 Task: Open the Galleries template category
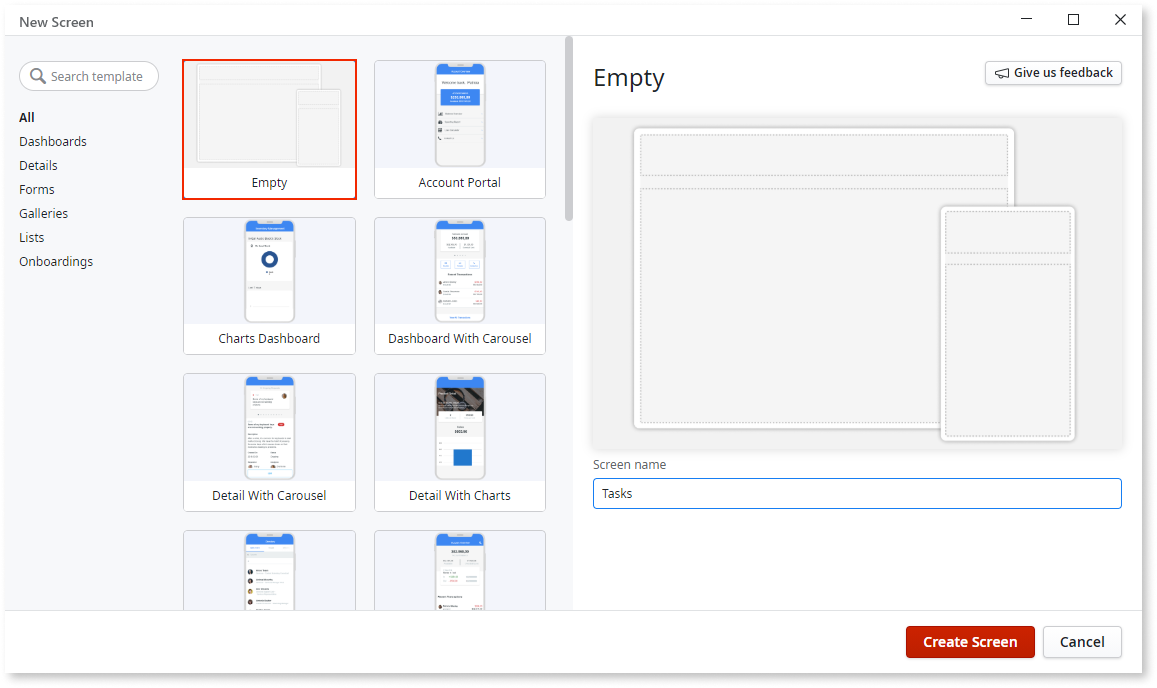click(43, 213)
